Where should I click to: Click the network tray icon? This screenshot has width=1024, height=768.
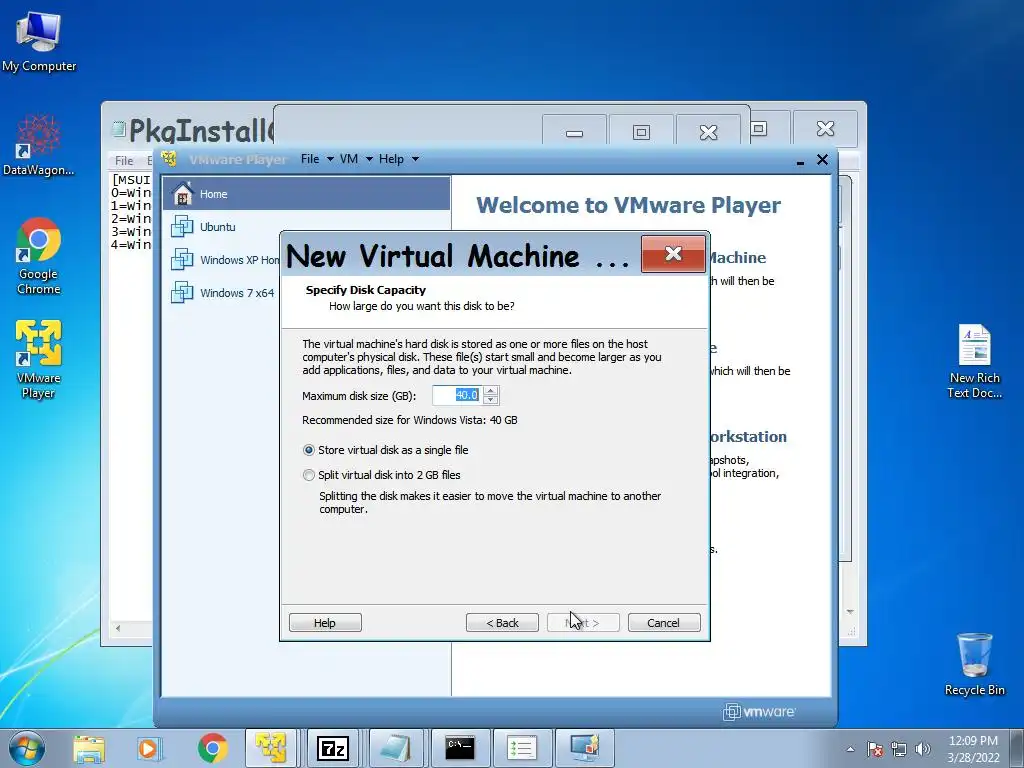coord(899,749)
